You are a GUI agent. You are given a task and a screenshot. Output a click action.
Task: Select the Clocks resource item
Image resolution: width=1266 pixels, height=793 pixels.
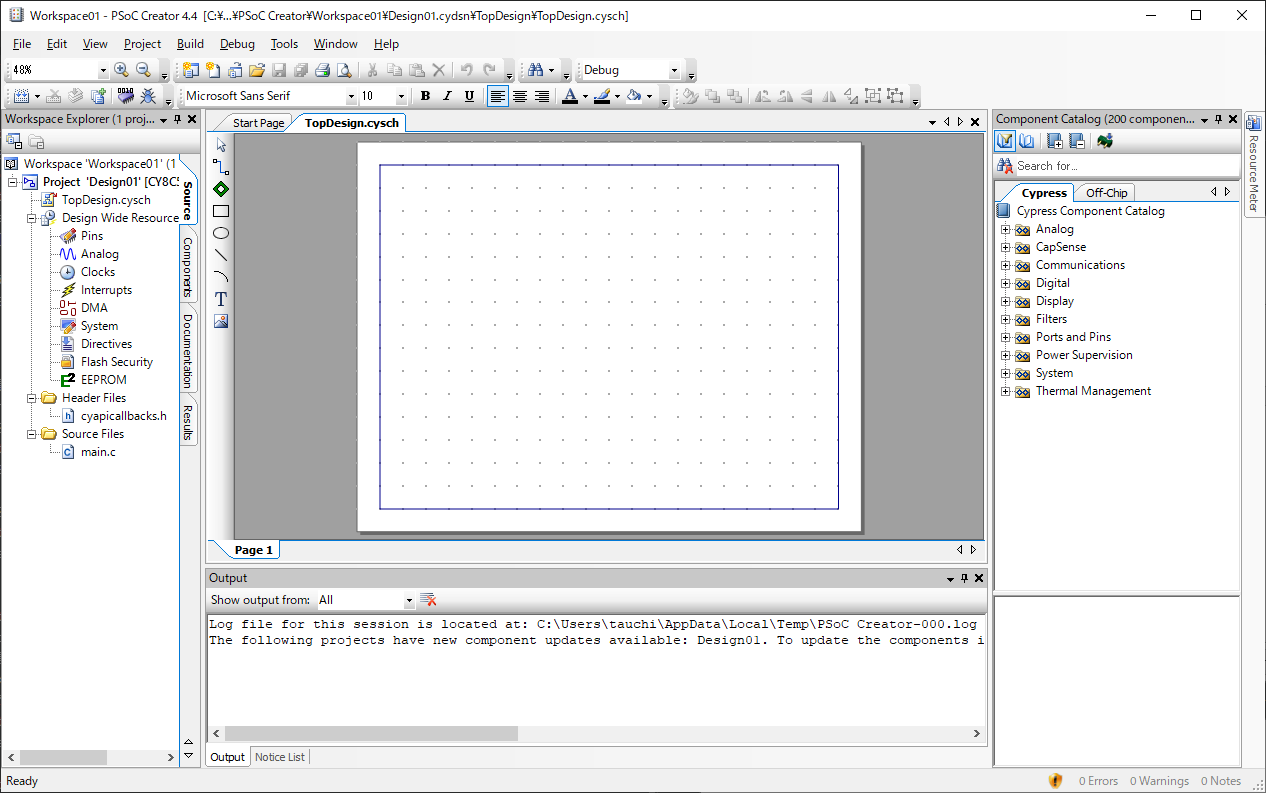[x=98, y=272]
